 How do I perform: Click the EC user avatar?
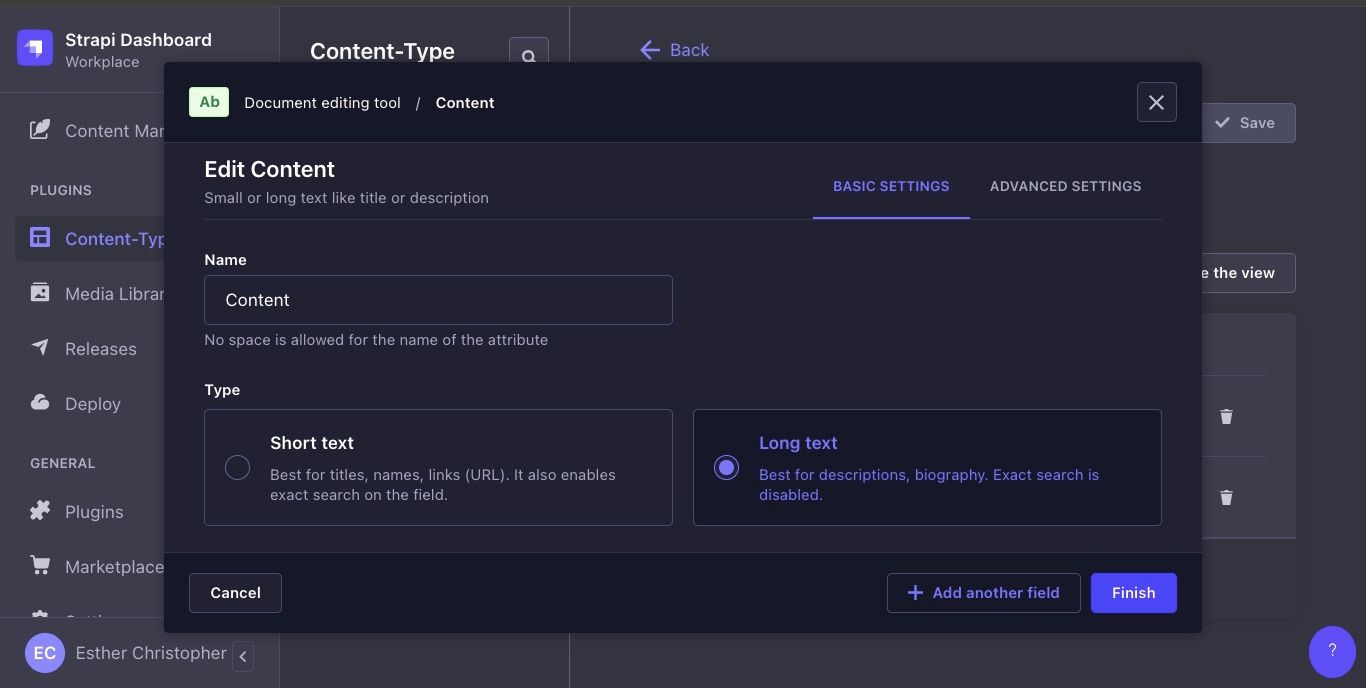coord(45,653)
